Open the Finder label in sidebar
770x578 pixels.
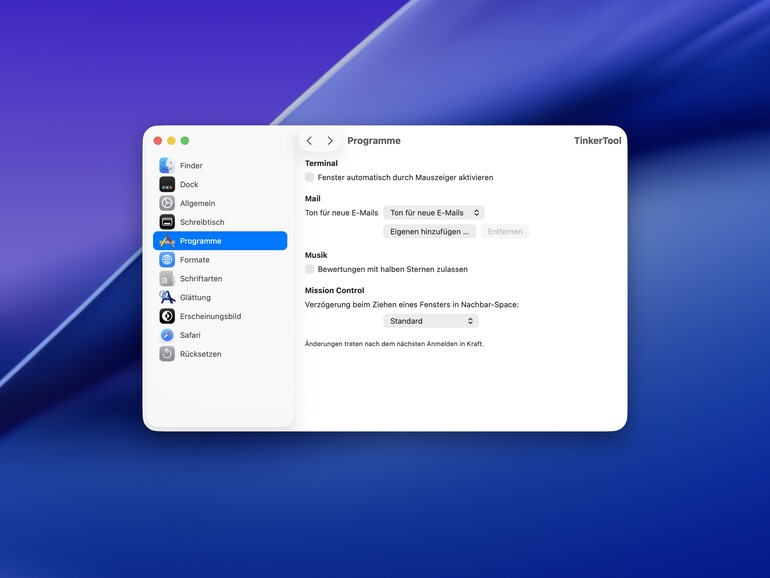191,165
